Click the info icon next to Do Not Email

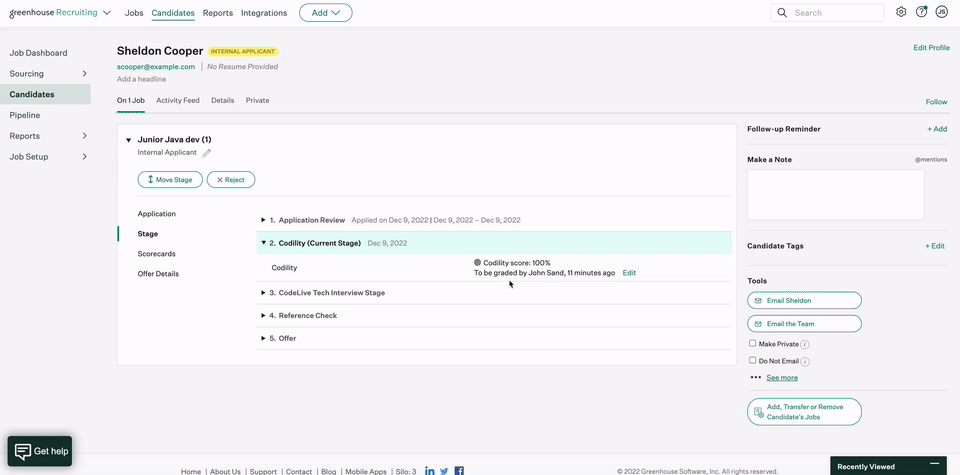coord(806,362)
